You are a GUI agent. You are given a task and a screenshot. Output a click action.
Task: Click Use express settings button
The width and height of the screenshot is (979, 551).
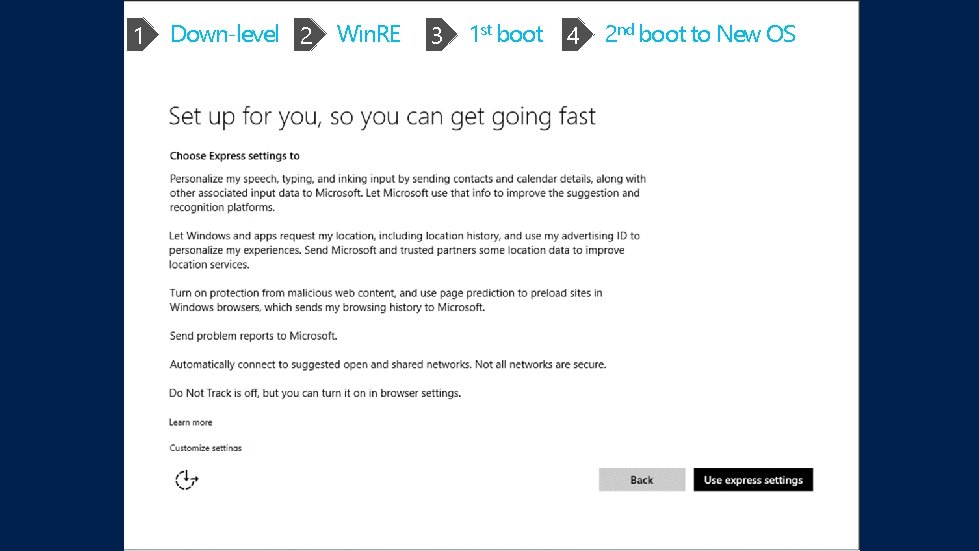click(x=753, y=480)
